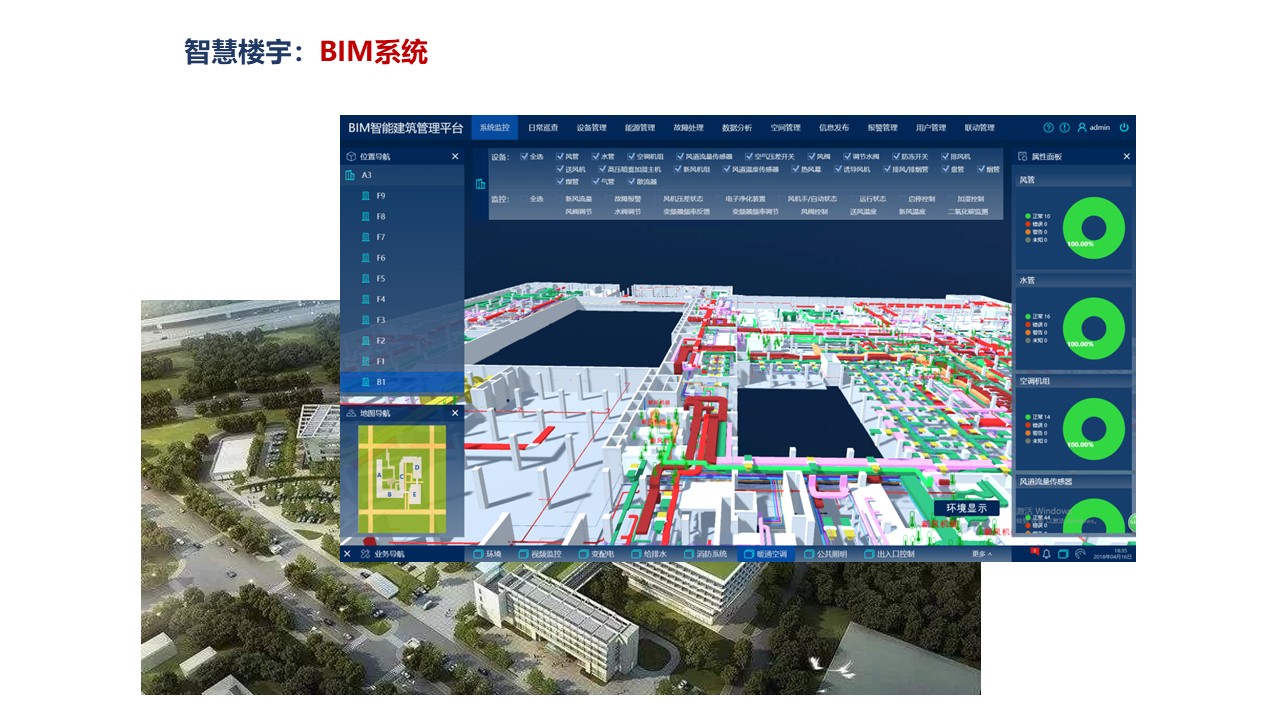Screen dimensions: 1280x720
Task: Expand the 更多 menu in the bottom bar
Action: pos(982,554)
